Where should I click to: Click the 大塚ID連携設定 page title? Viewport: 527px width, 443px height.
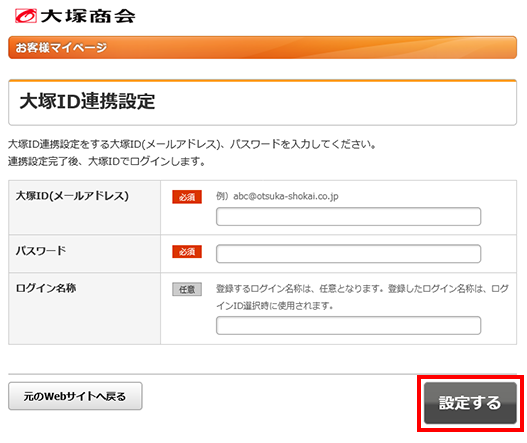pyautogui.click(x=87, y=101)
